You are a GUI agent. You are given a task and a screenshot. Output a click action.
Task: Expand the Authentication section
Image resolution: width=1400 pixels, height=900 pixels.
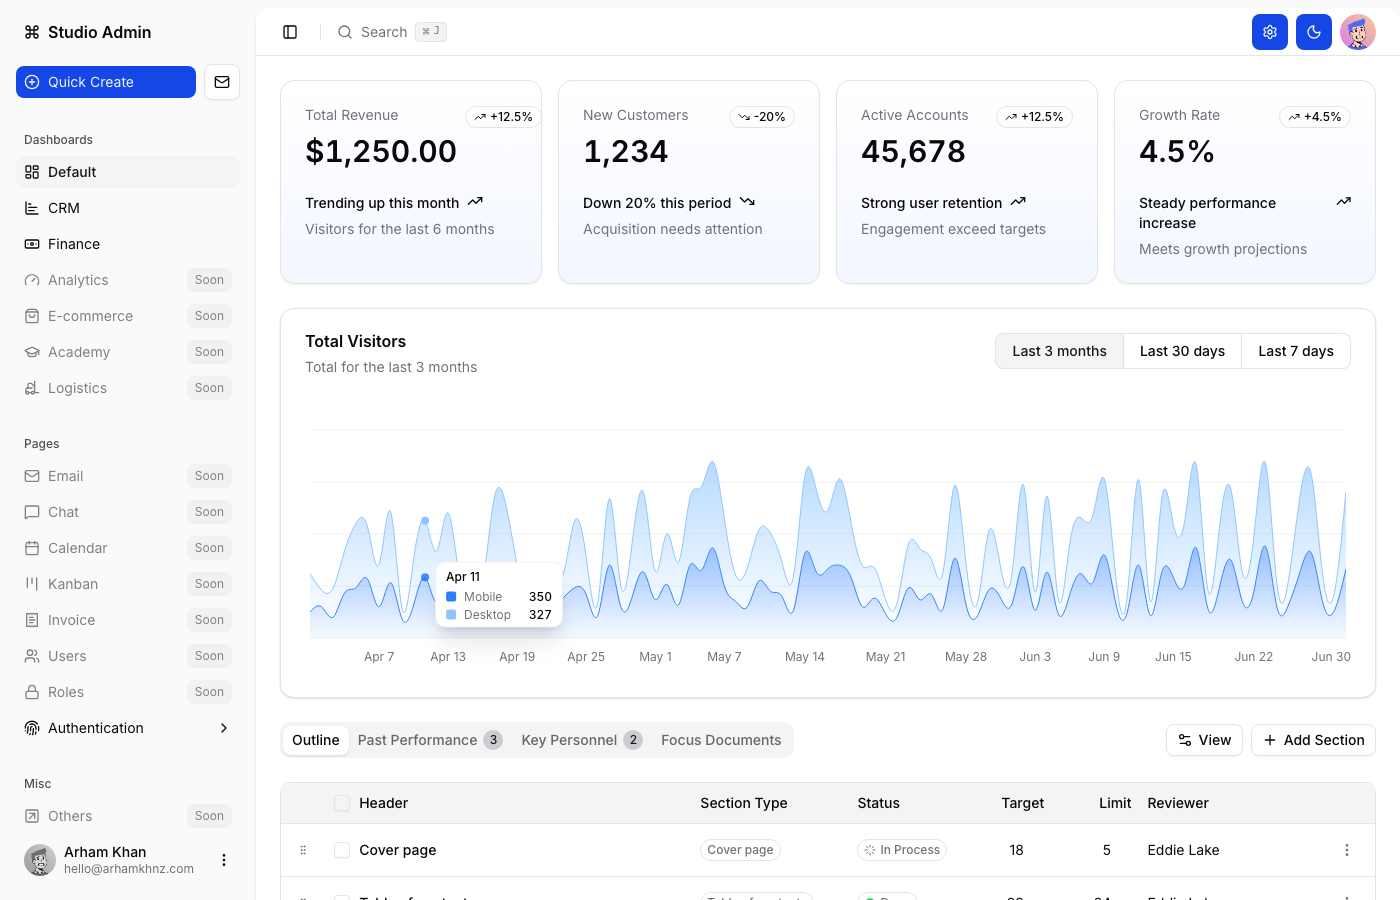[223, 727]
